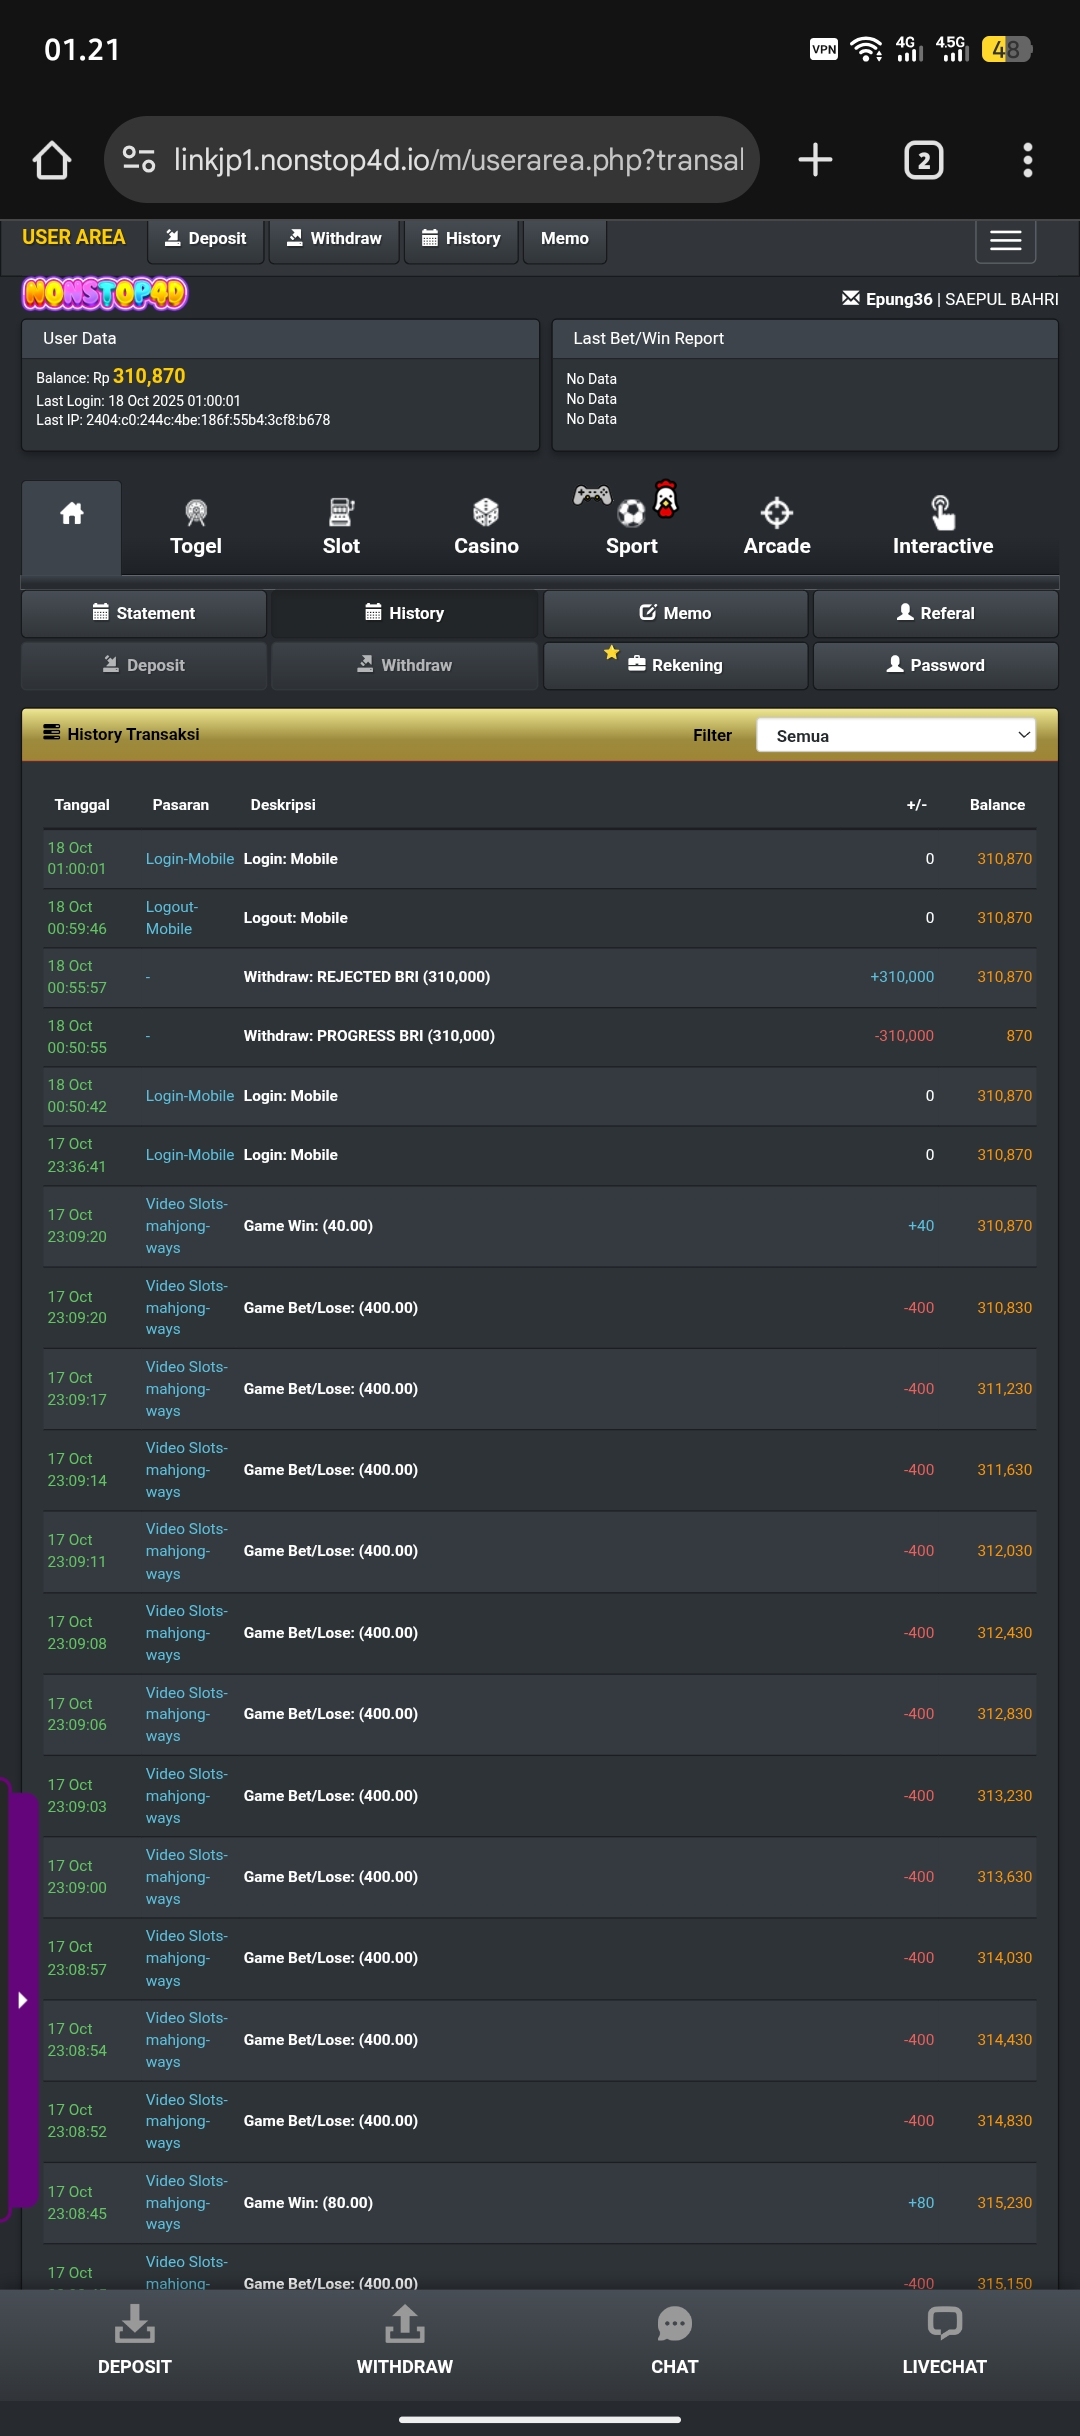Expand the Semua filter dropdown

pos(896,735)
